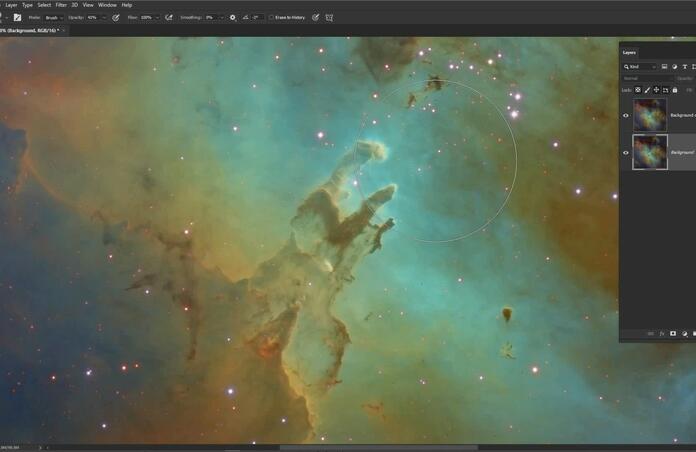
Task: Click the Opacity percentage field
Action: 93,18
